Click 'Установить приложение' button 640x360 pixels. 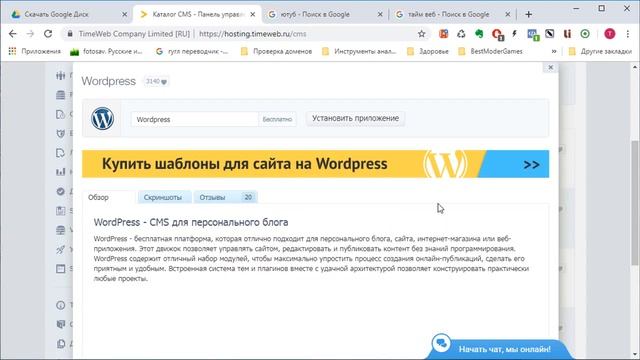click(356, 118)
